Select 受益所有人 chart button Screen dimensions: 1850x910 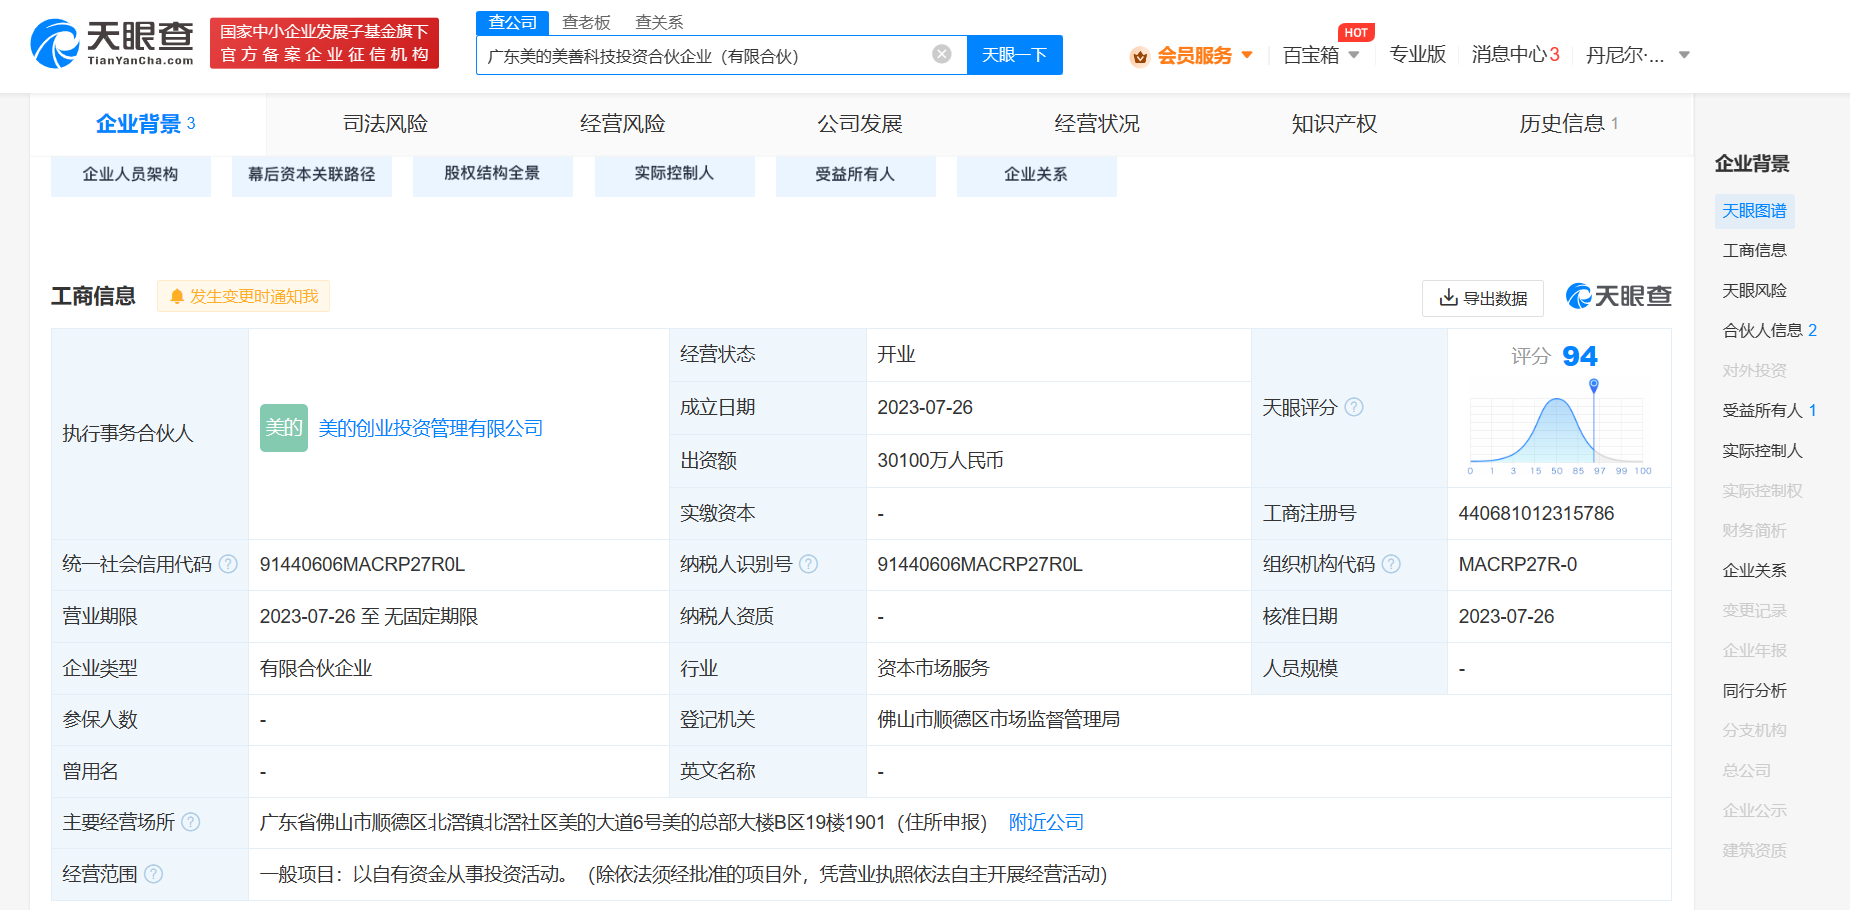point(856,175)
